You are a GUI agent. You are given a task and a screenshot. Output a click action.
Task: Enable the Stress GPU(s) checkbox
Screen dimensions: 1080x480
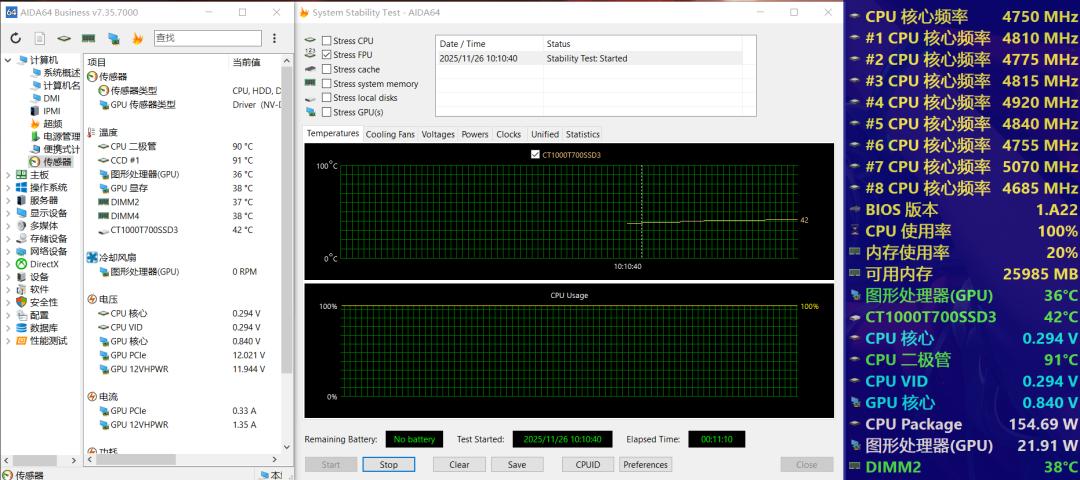(327, 112)
